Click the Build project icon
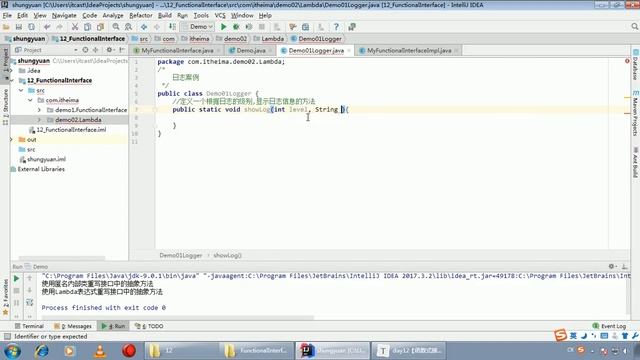The image size is (640, 360). [172, 27]
